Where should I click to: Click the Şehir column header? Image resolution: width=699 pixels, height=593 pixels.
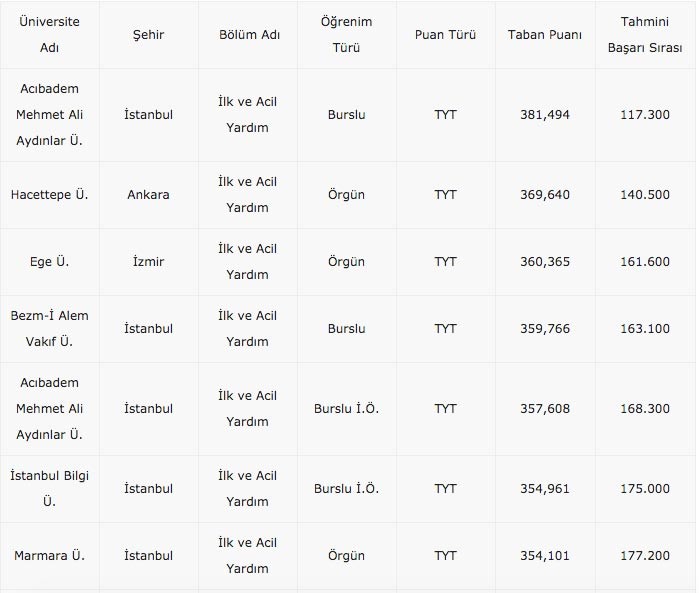tap(148, 35)
